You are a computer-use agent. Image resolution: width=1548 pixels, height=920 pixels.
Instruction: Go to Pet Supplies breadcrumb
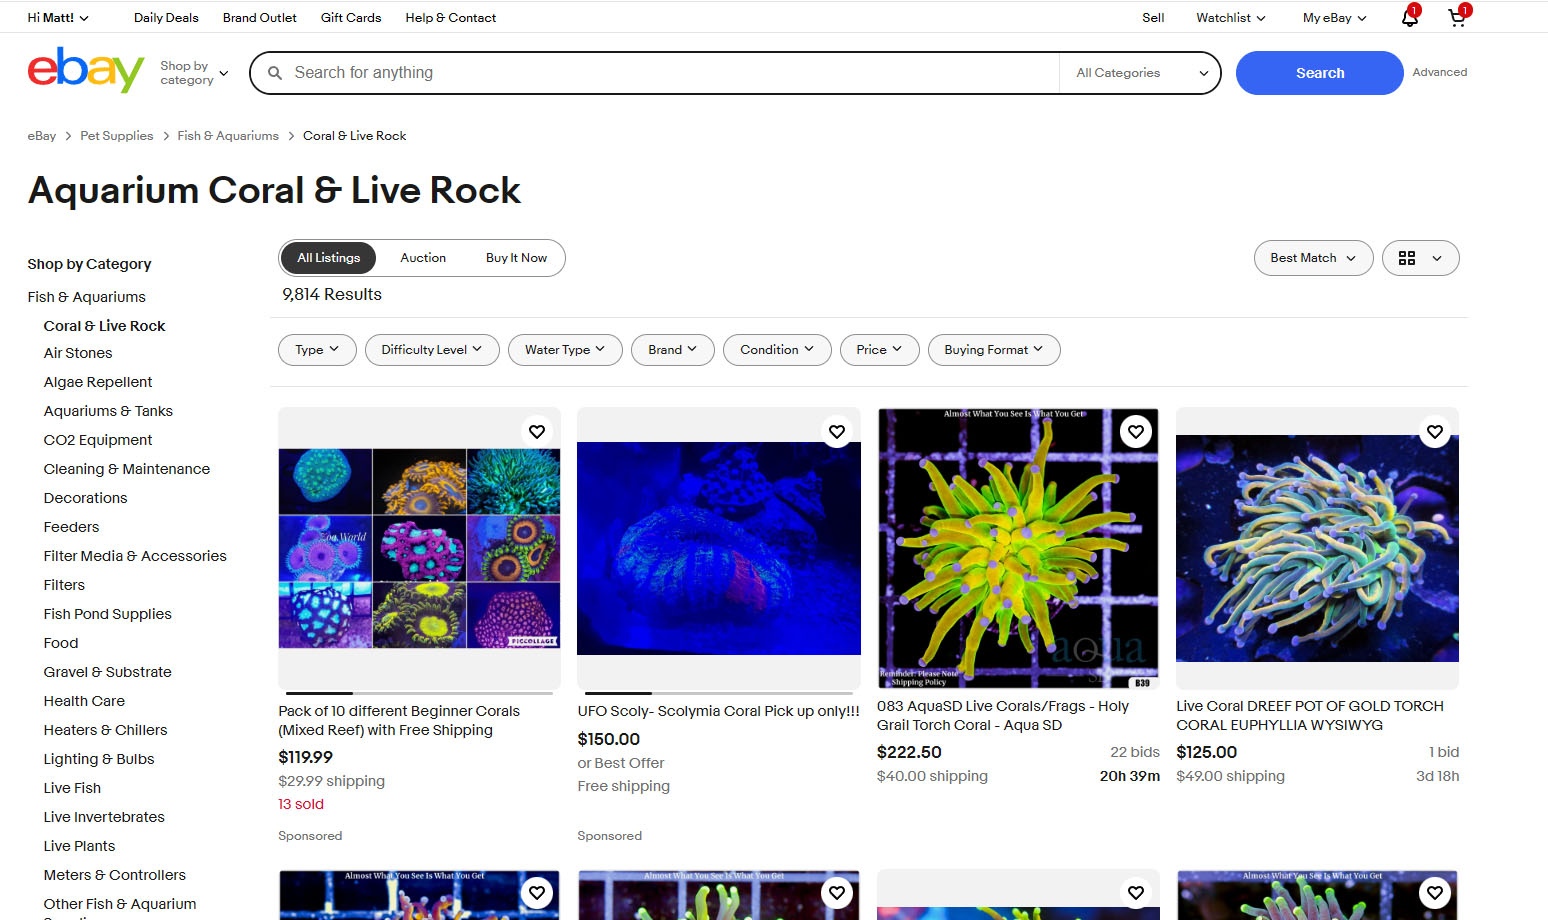pos(117,136)
